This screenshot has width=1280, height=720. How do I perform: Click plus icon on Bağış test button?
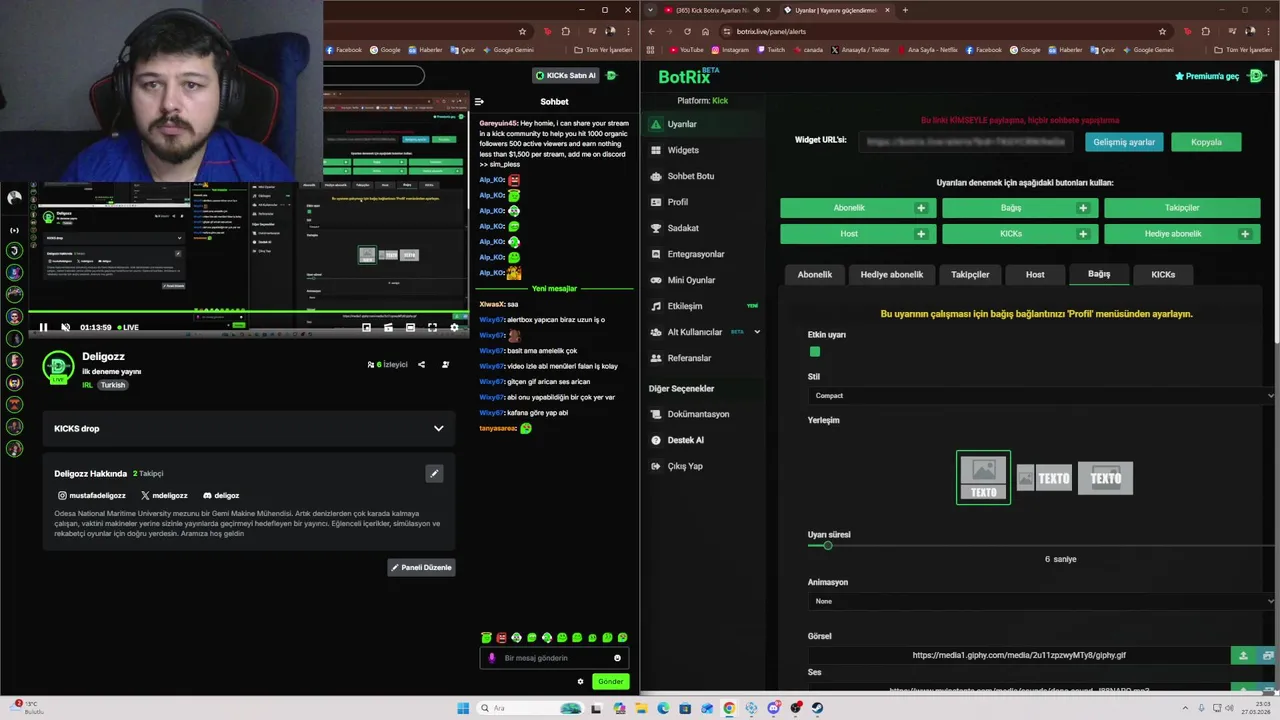pyautogui.click(x=1083, y=208)
